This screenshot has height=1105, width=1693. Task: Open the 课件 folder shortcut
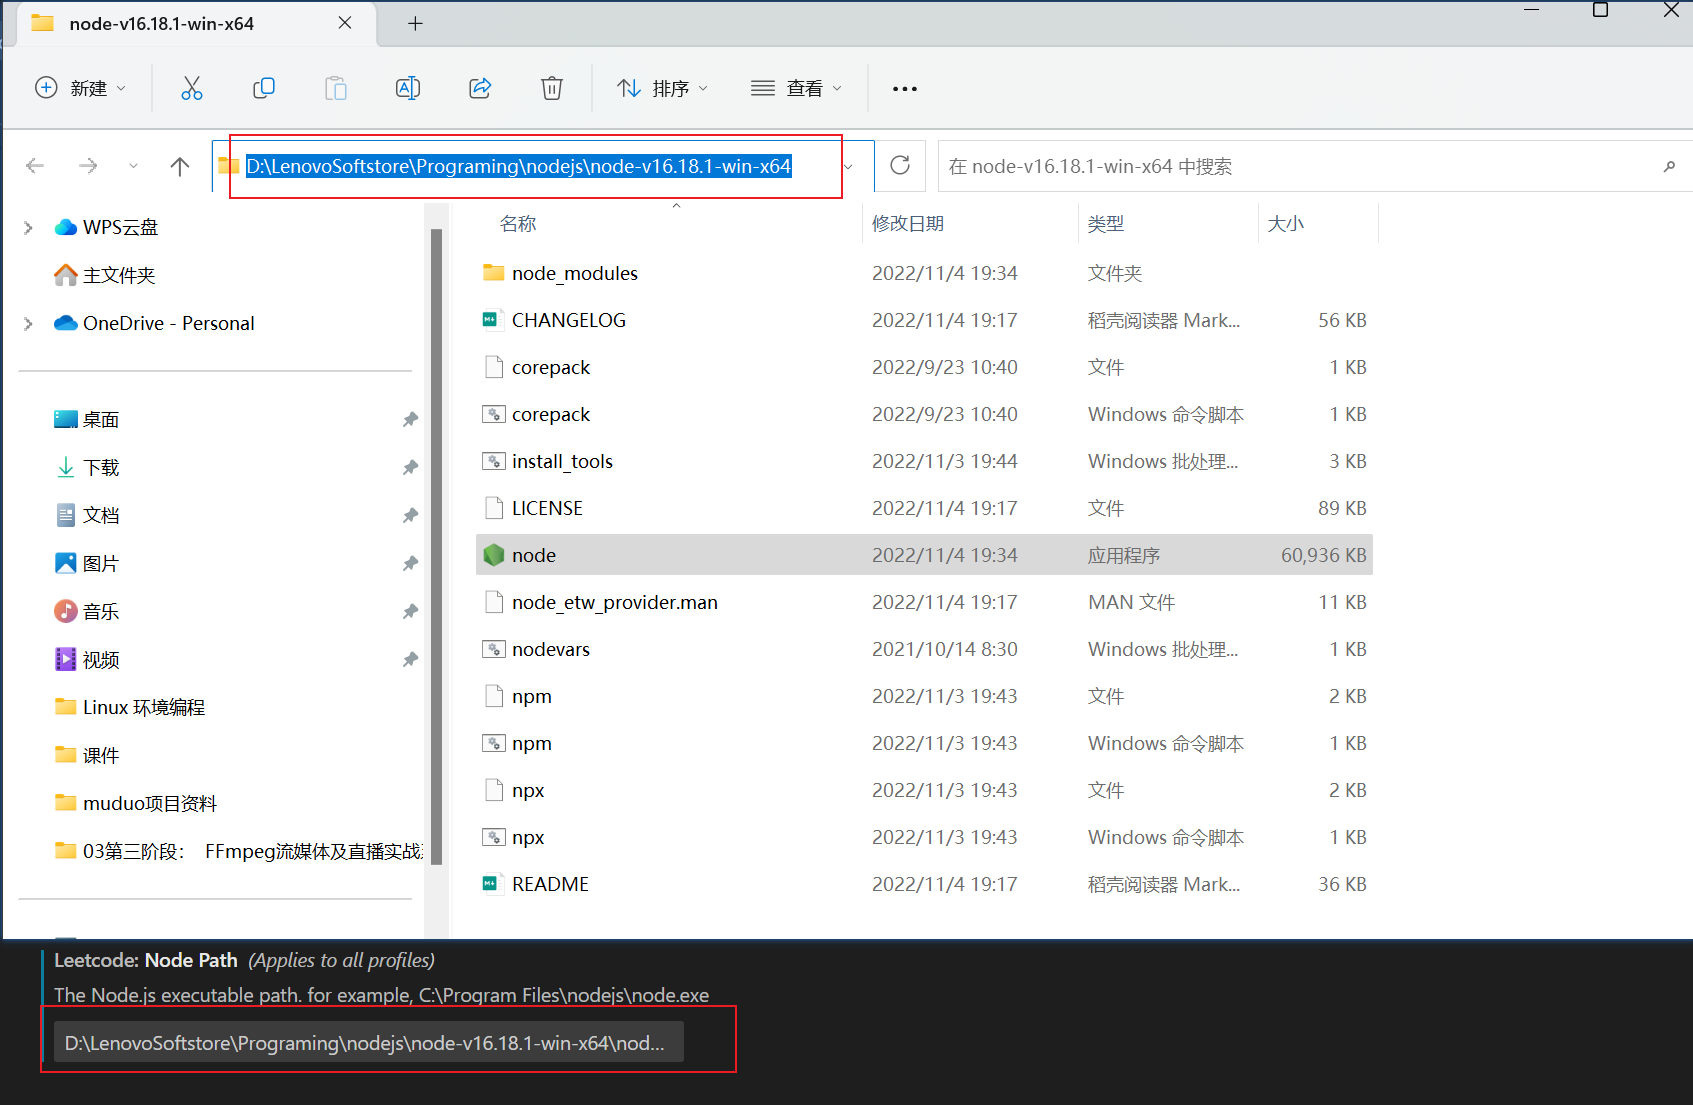87,755
